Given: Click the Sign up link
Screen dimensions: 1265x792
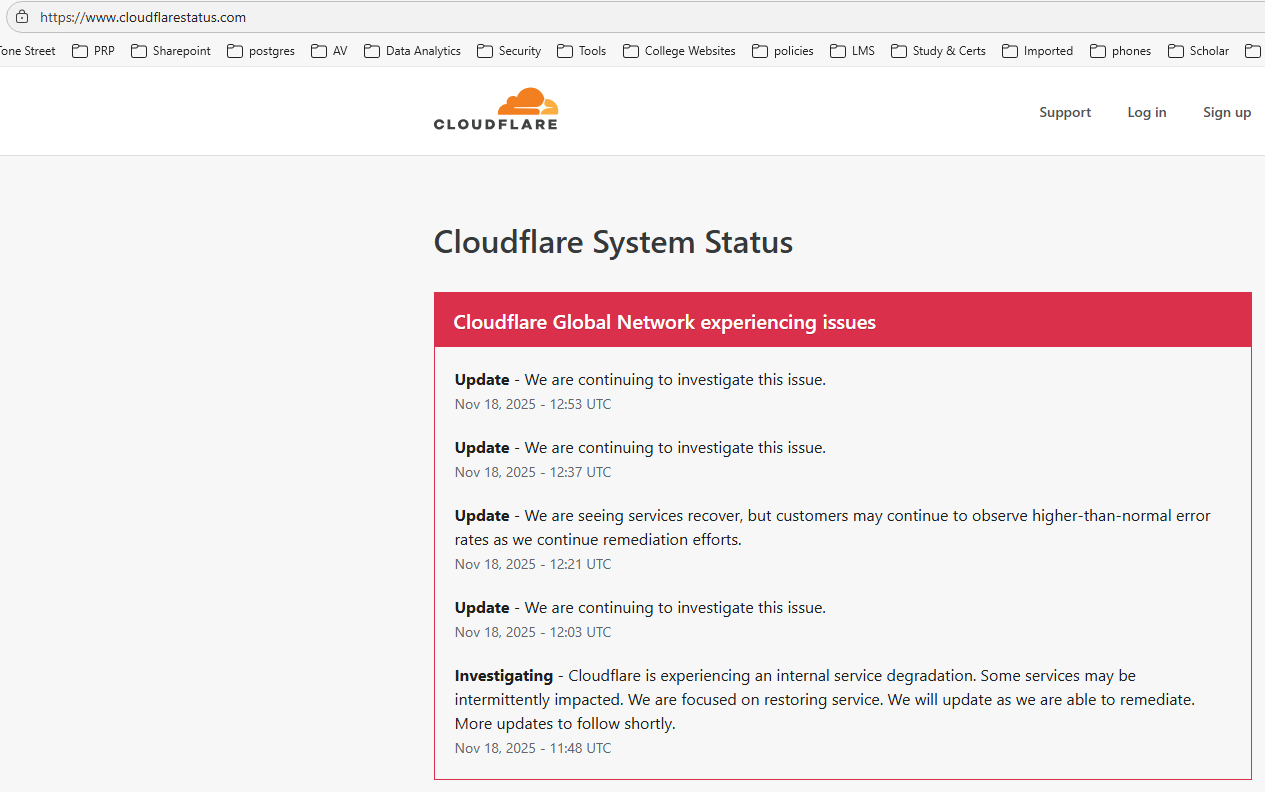Looking at the screenshot, I should [x=1227, y=112].
